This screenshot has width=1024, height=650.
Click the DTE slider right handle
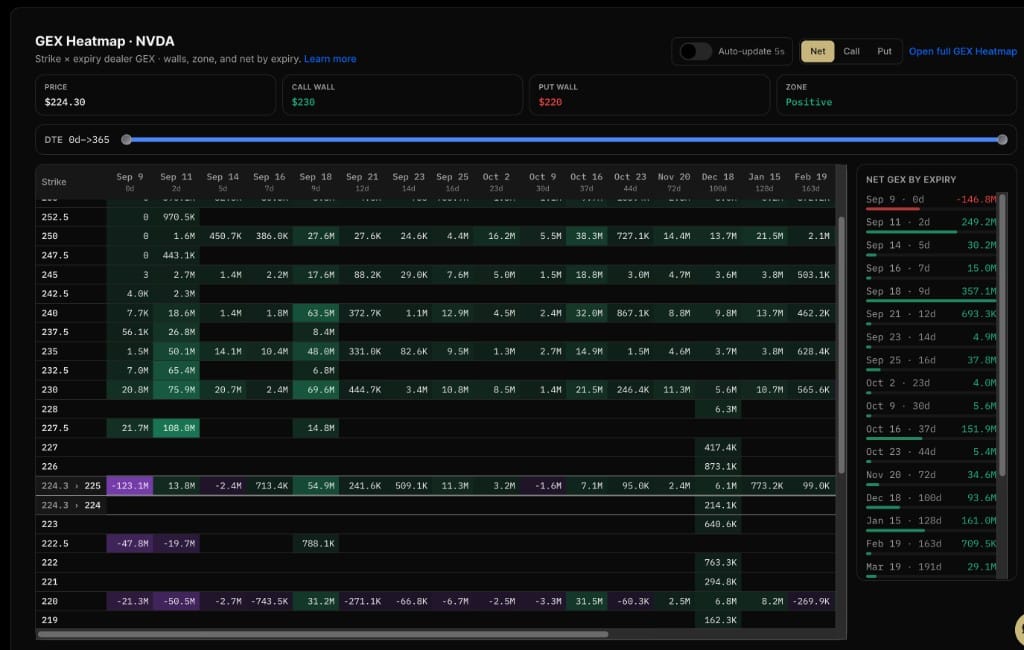pyautogui.click(x=1002, y=140)
